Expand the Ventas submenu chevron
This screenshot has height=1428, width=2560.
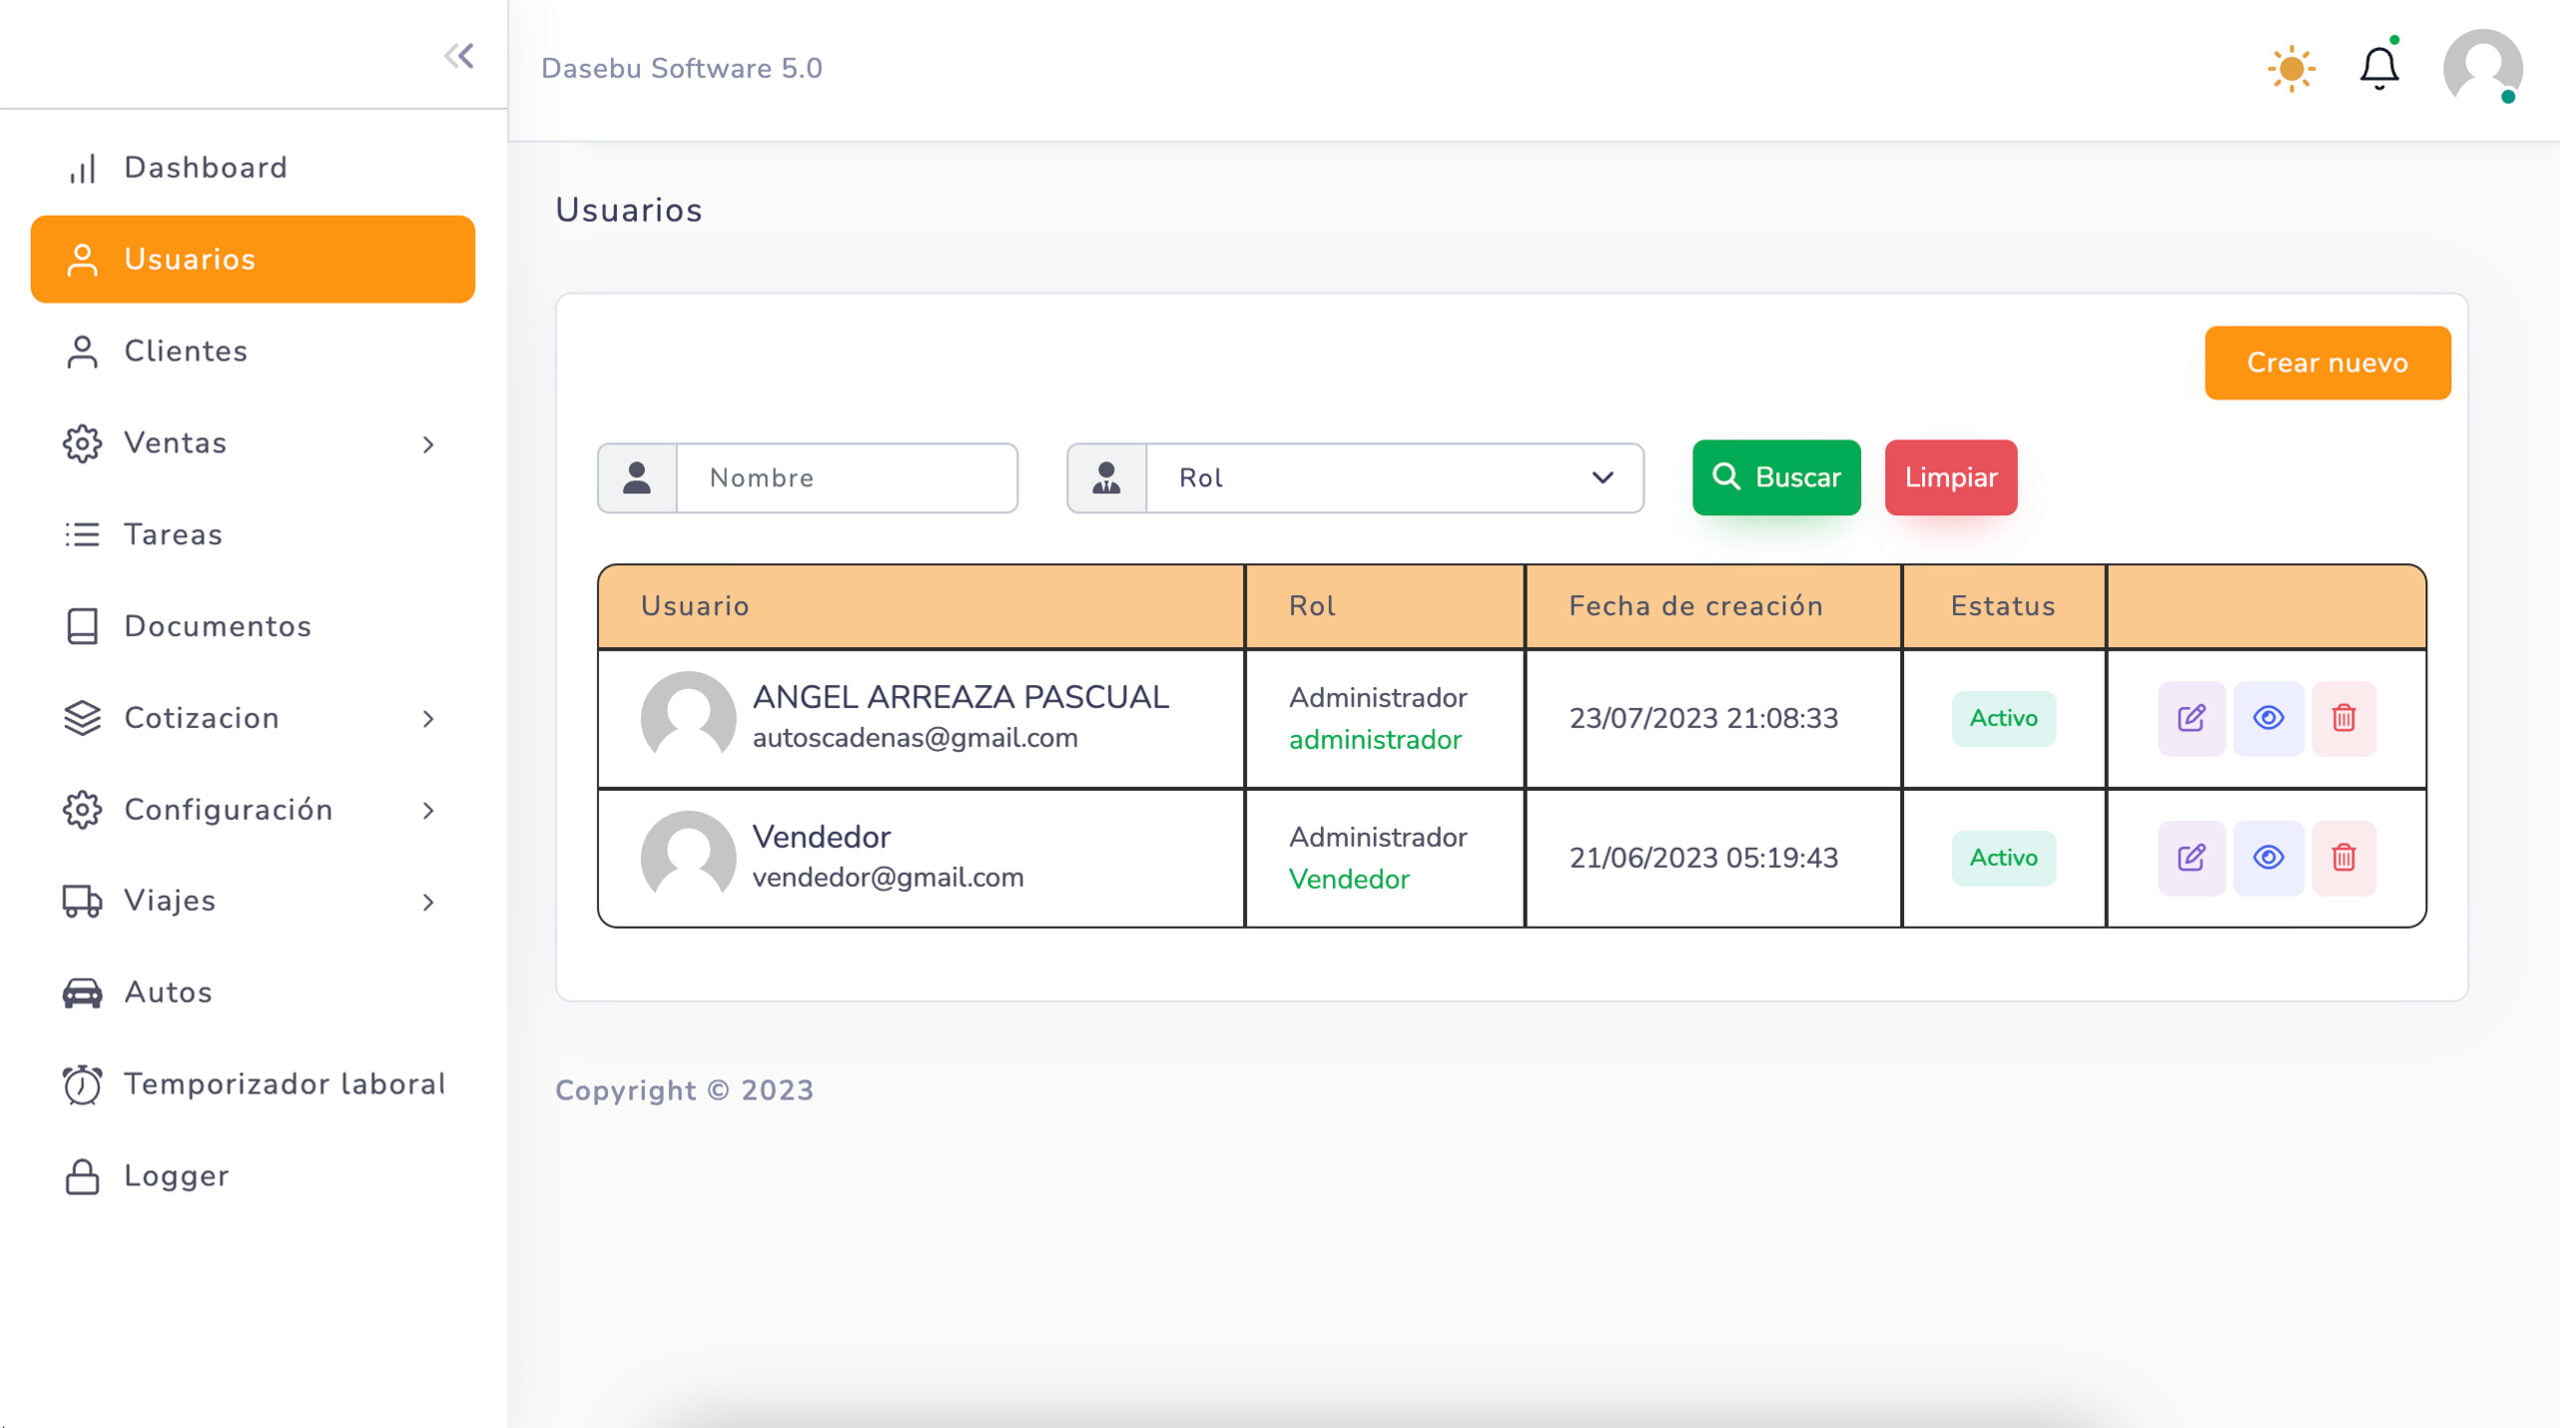coord(428,444)
